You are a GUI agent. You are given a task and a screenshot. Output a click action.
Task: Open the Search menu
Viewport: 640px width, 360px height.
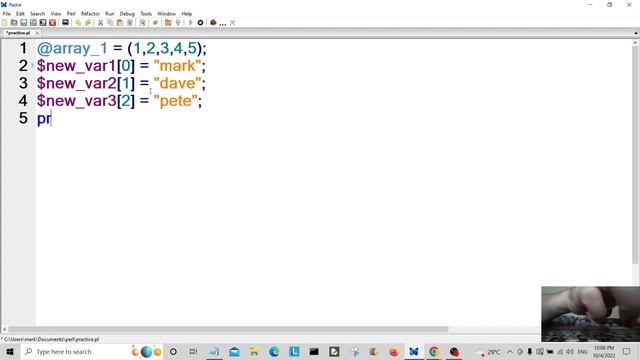click(x=38, y=13)
